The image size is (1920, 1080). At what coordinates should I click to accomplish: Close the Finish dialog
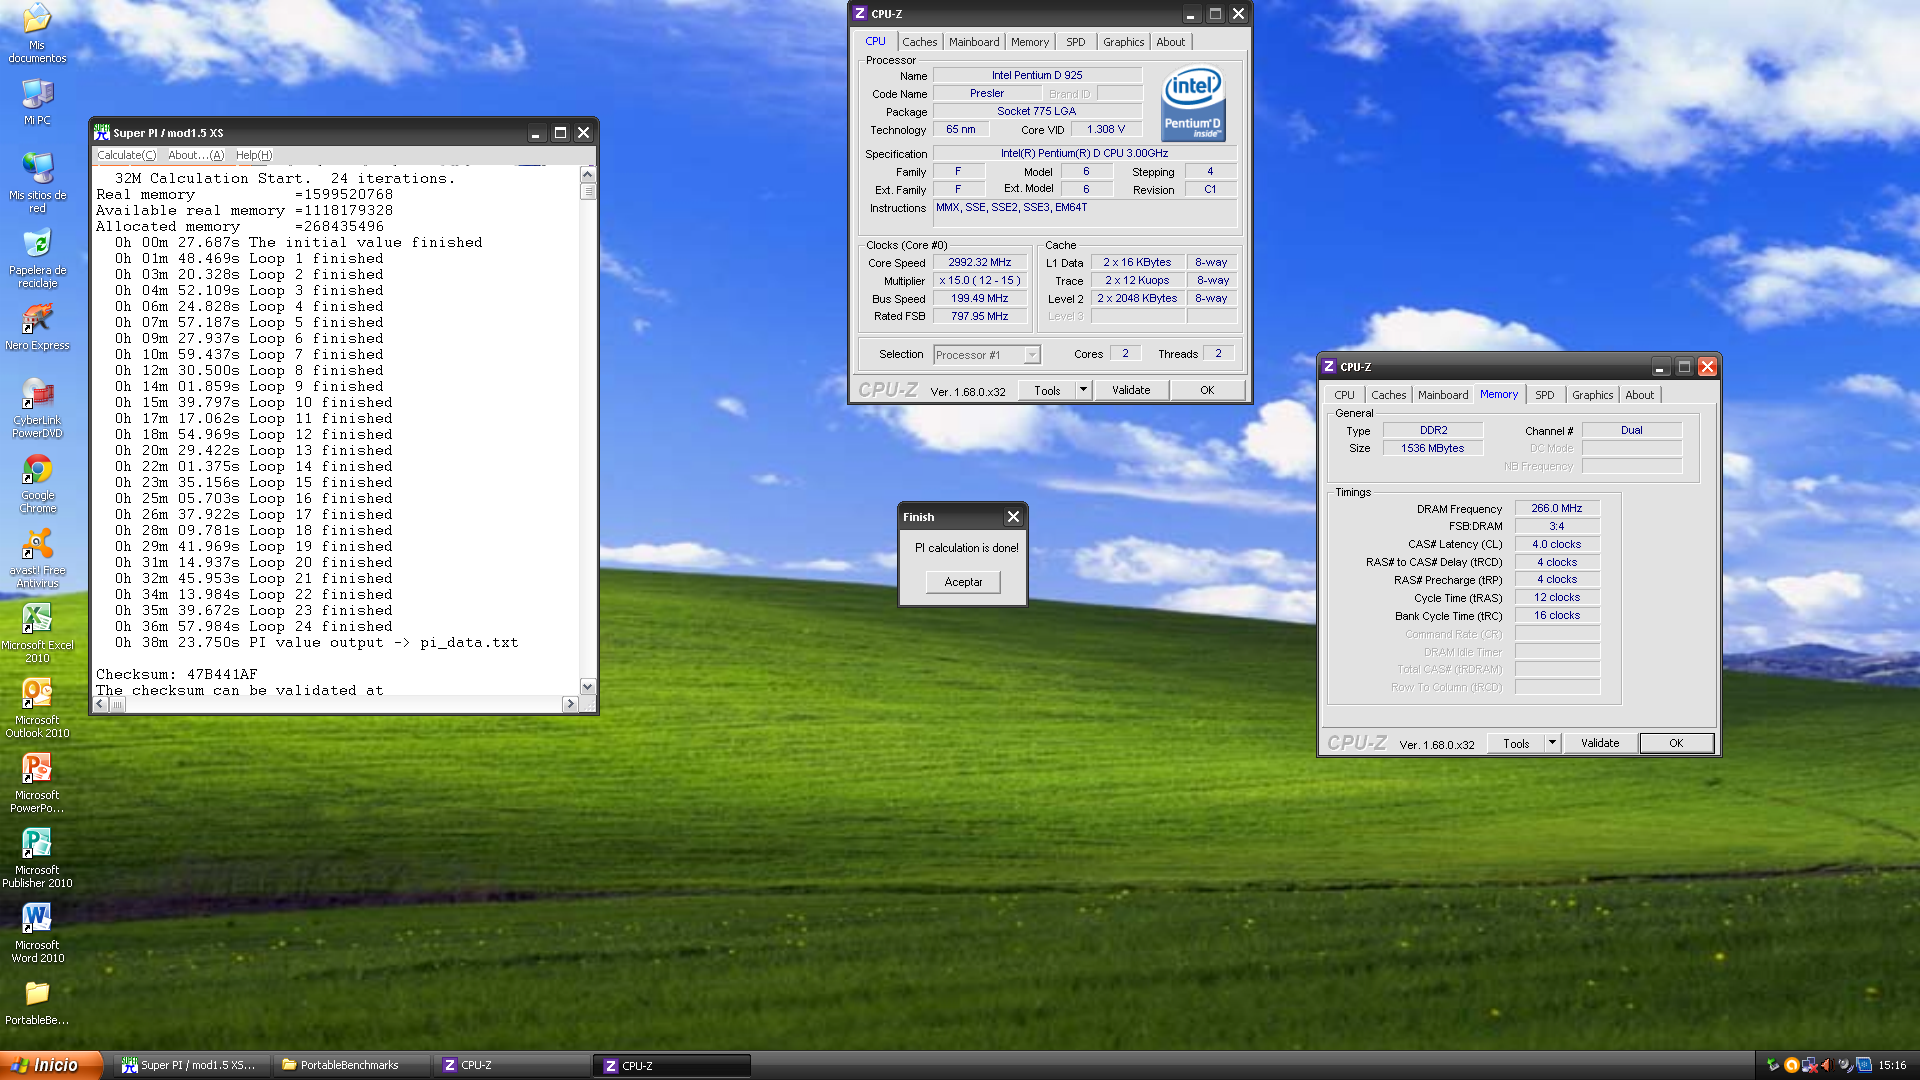pos(1013,517)
